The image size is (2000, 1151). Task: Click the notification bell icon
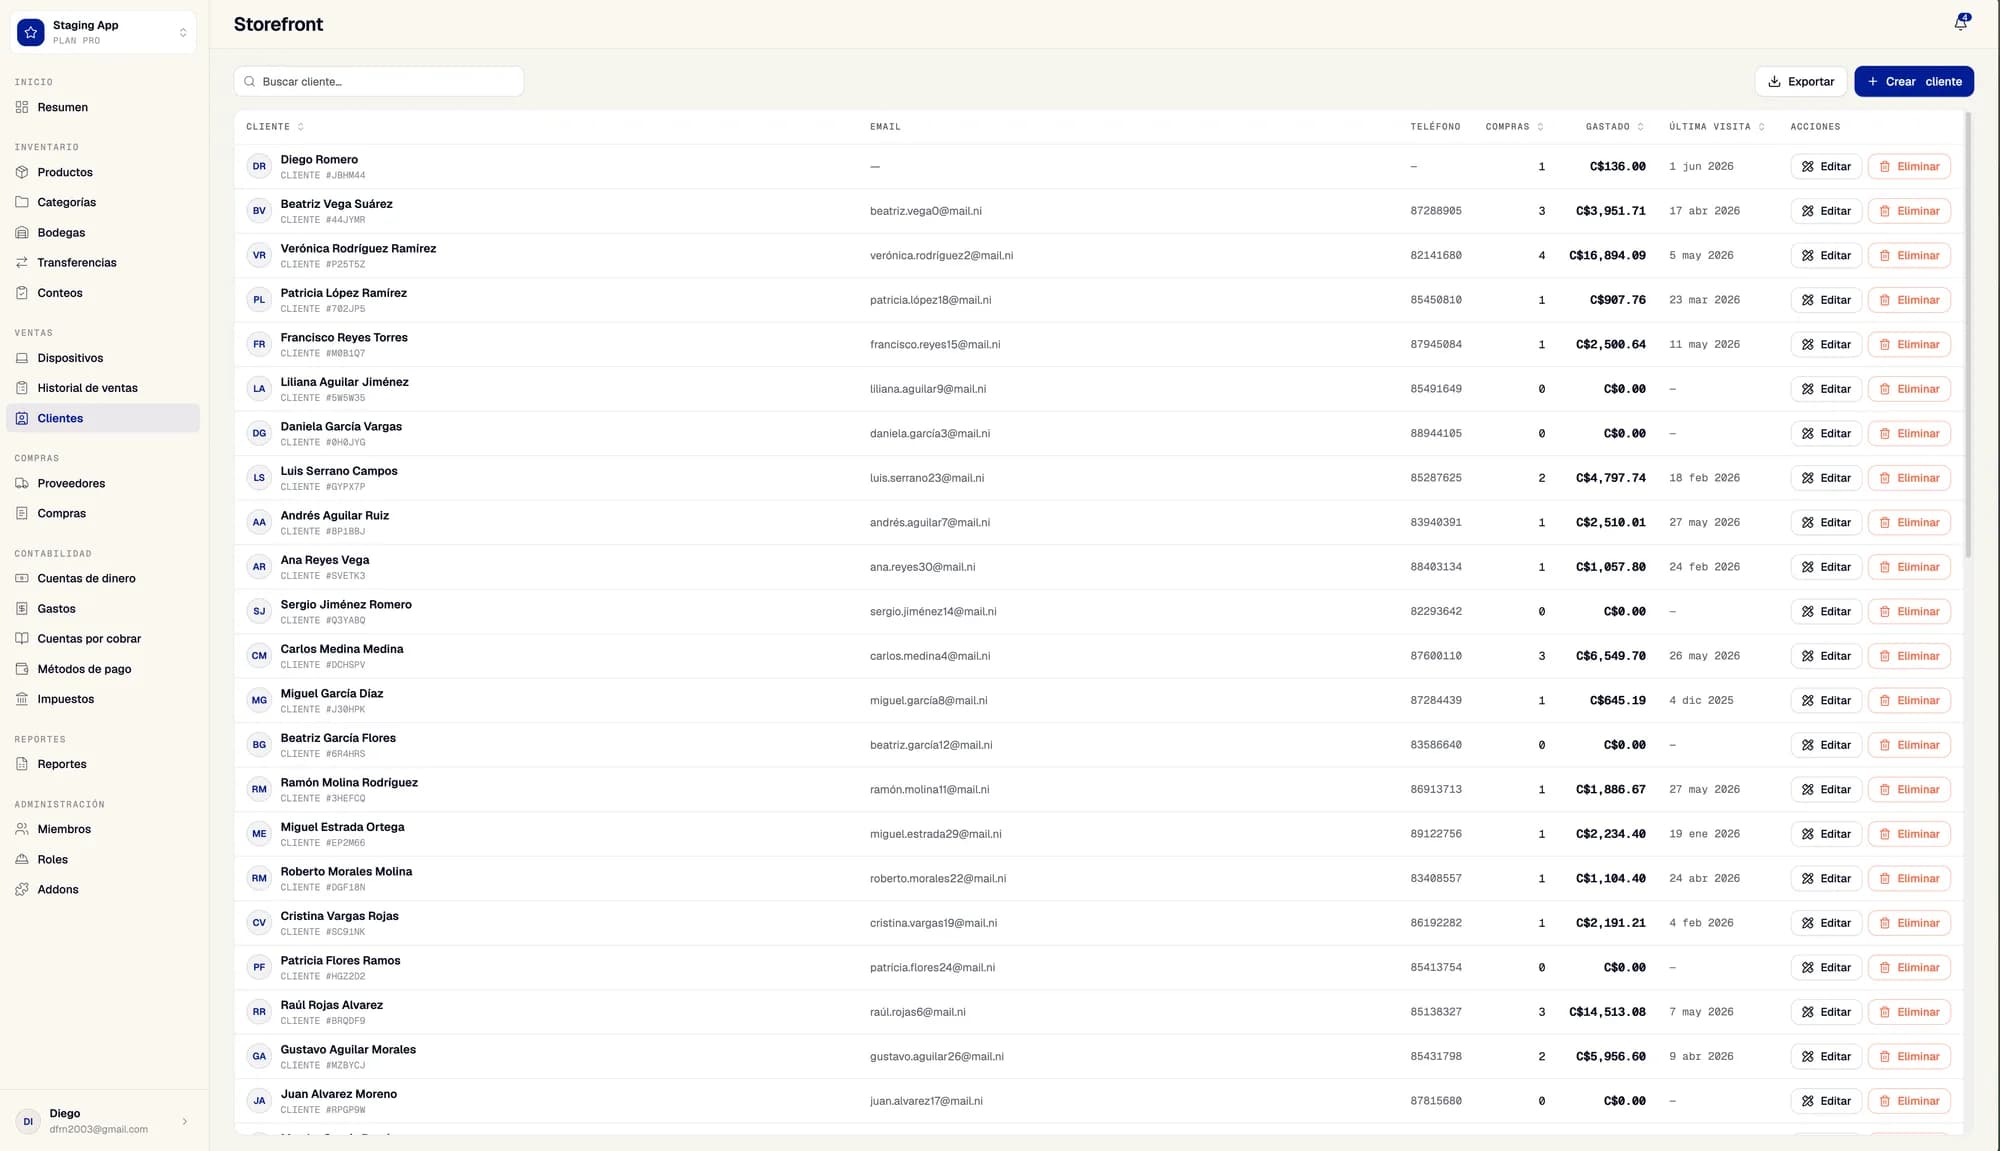pyautogui.click(x=1960, y=24)
